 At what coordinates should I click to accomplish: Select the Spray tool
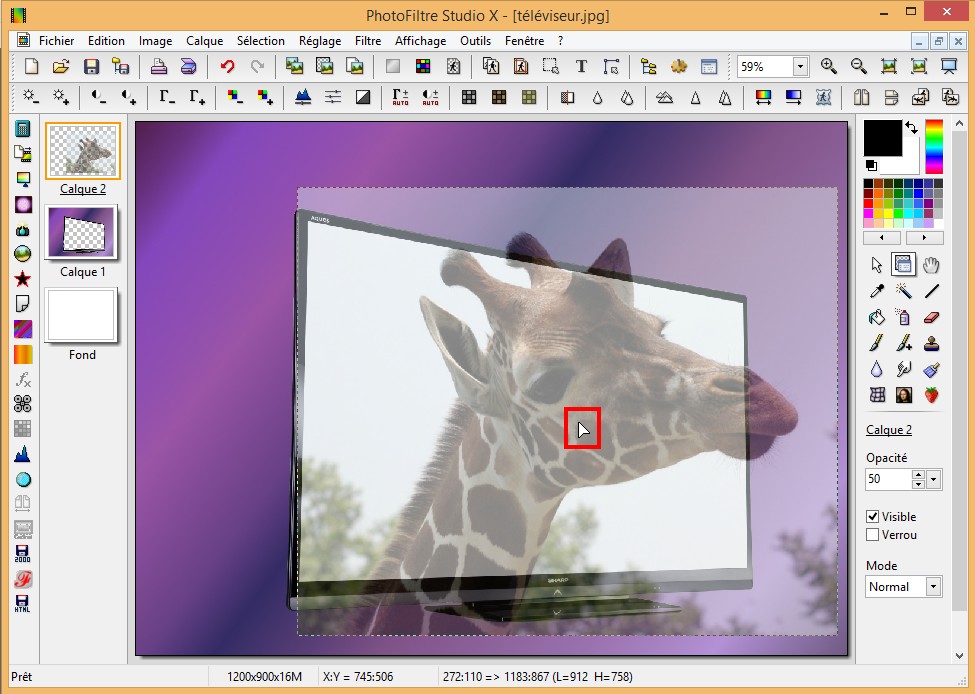point(903,317)
